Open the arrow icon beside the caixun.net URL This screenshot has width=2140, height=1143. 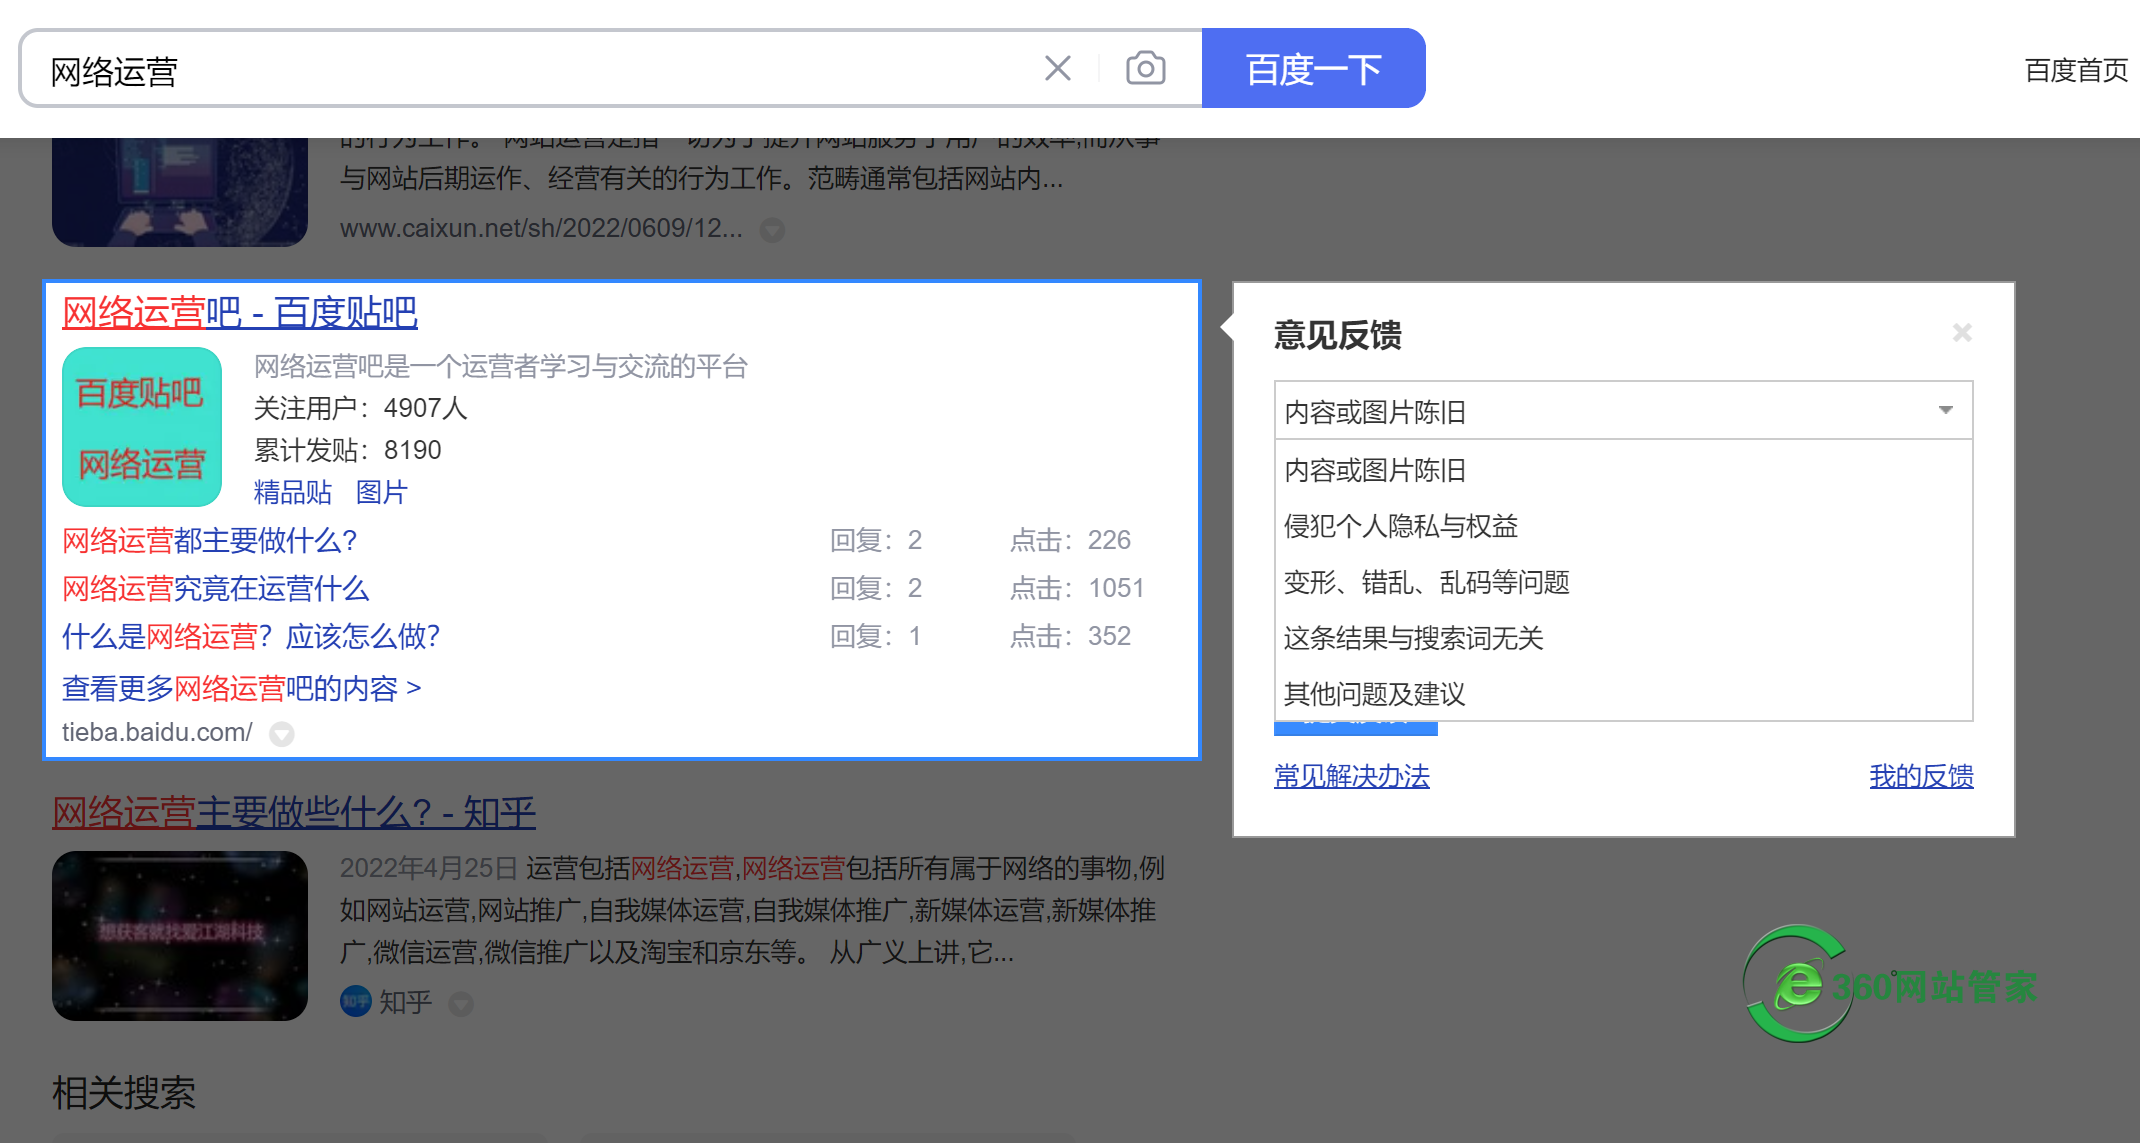point(772,230)
